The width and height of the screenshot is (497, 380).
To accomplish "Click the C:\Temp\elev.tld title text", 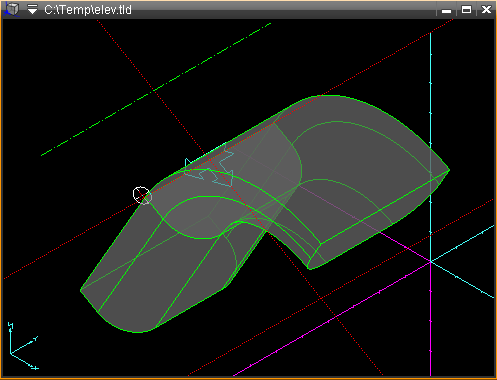I will [x=88, y=10].
